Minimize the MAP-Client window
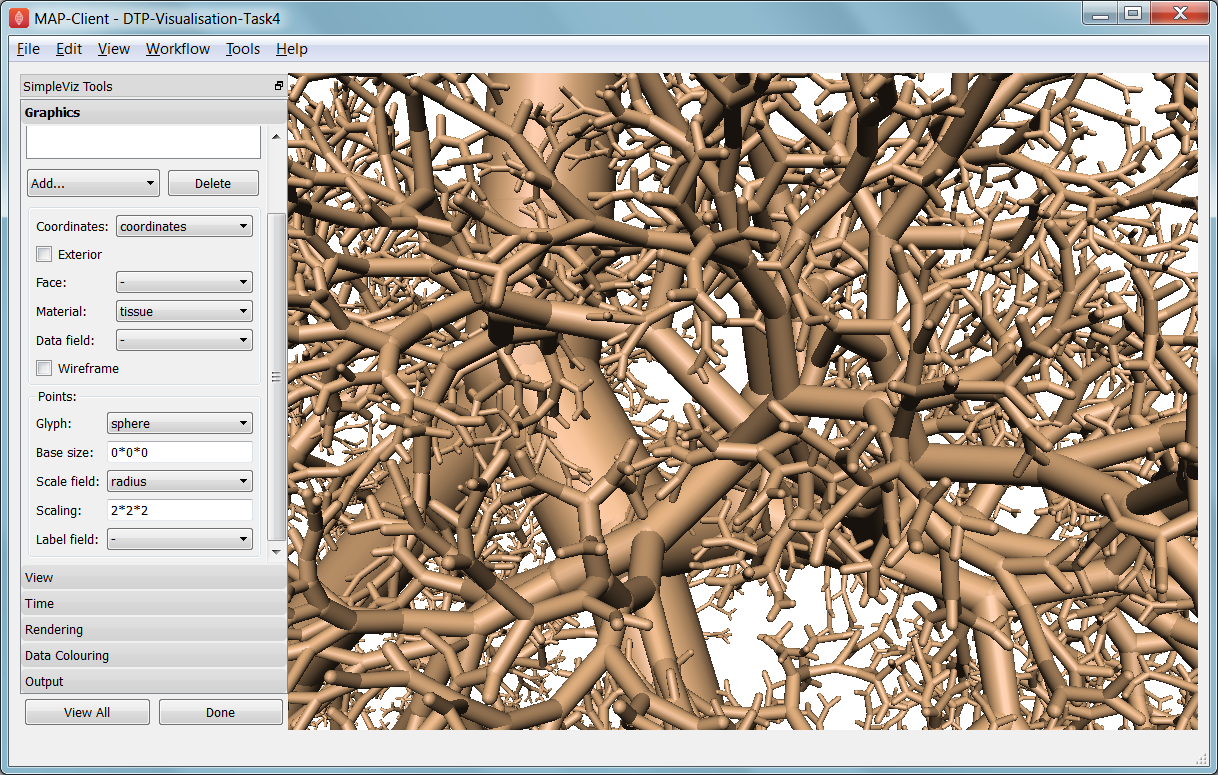Screen dimensions: 1218x775 (x=1101, y=14)
